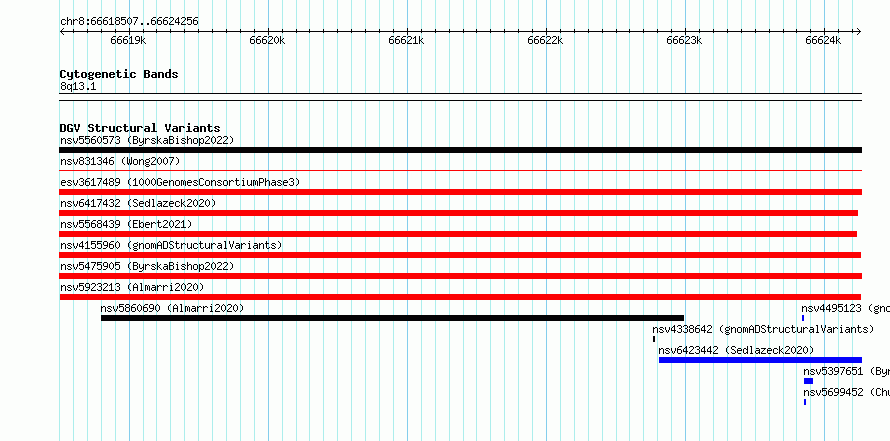Screen dimensions: 890x441
Task: Click the Cytogenetic Bands track title
Action: (x=119, y=74)
